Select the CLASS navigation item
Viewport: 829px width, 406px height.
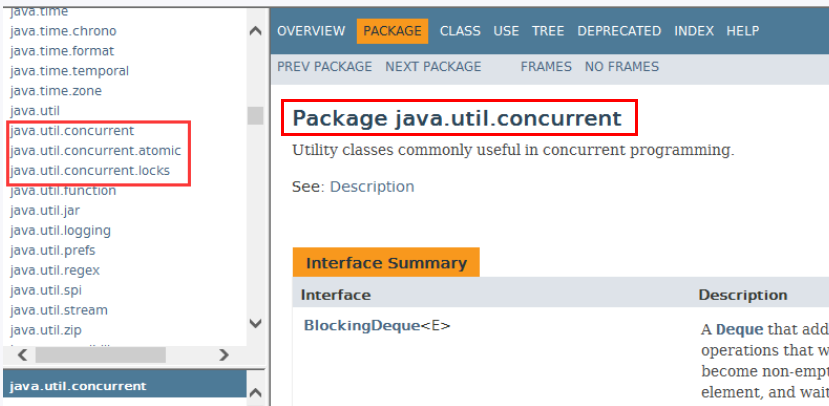point(460,31)
